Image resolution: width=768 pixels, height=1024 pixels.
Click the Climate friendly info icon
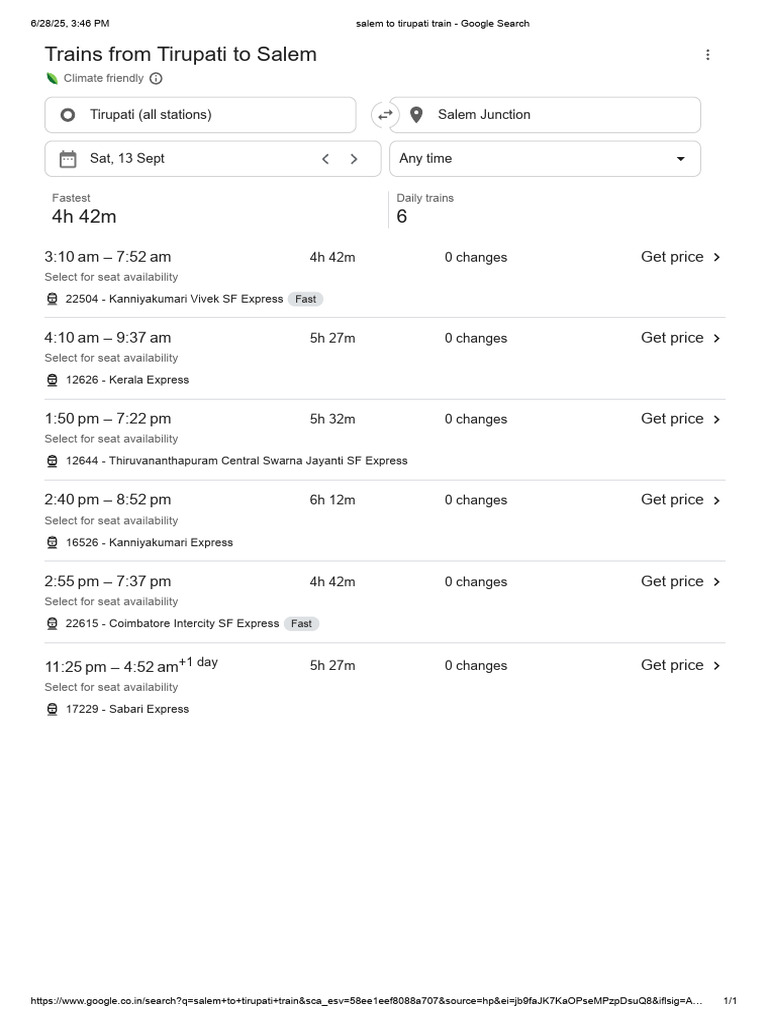coord(156,78)
